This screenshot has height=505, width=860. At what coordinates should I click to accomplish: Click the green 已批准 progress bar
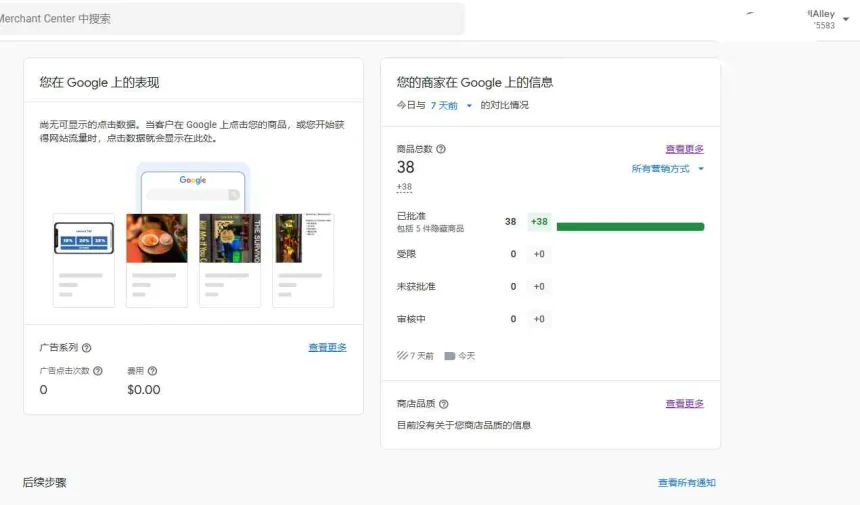click(x=630, y=227)
